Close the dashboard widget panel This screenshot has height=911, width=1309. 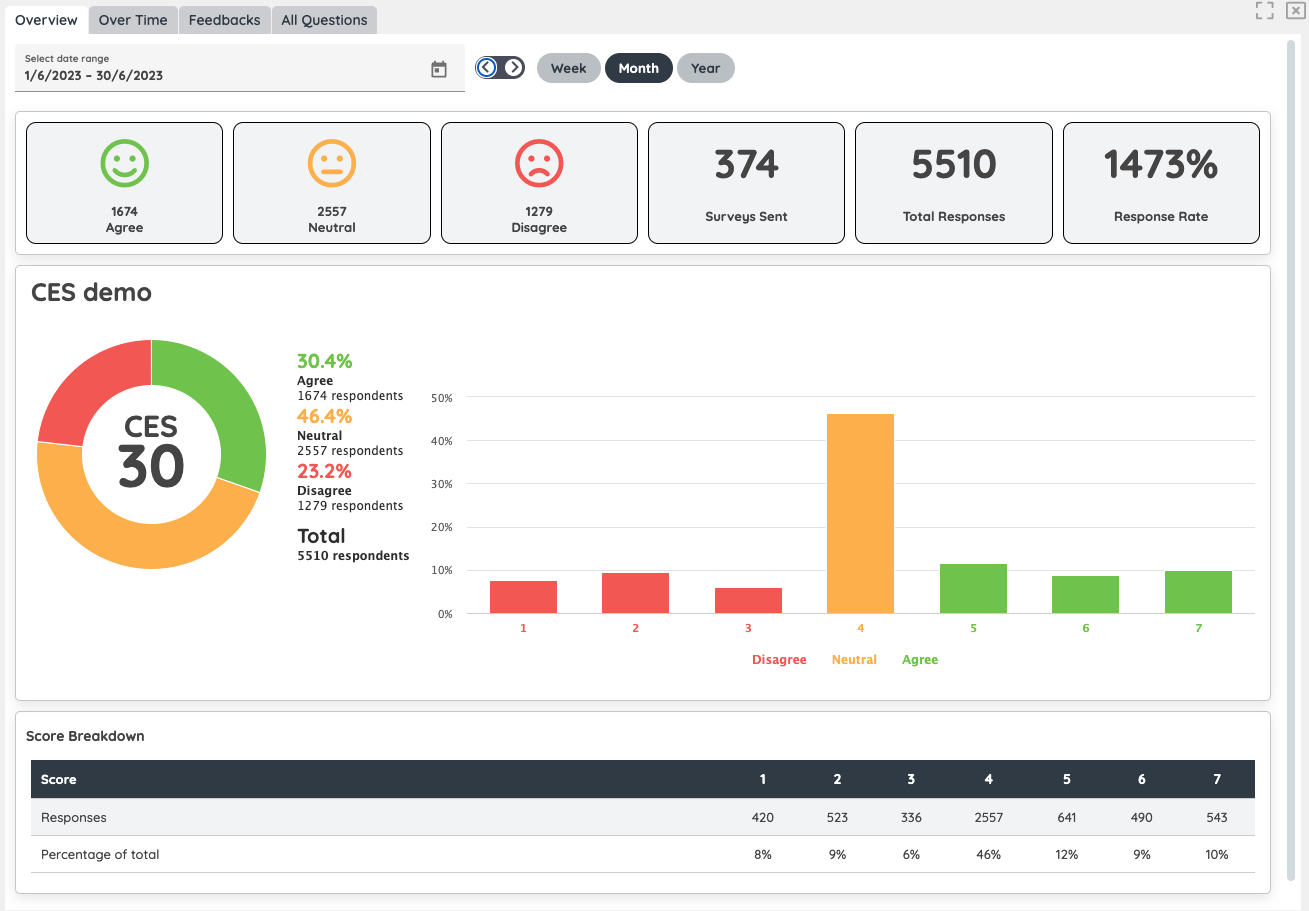coord(1295,11)
